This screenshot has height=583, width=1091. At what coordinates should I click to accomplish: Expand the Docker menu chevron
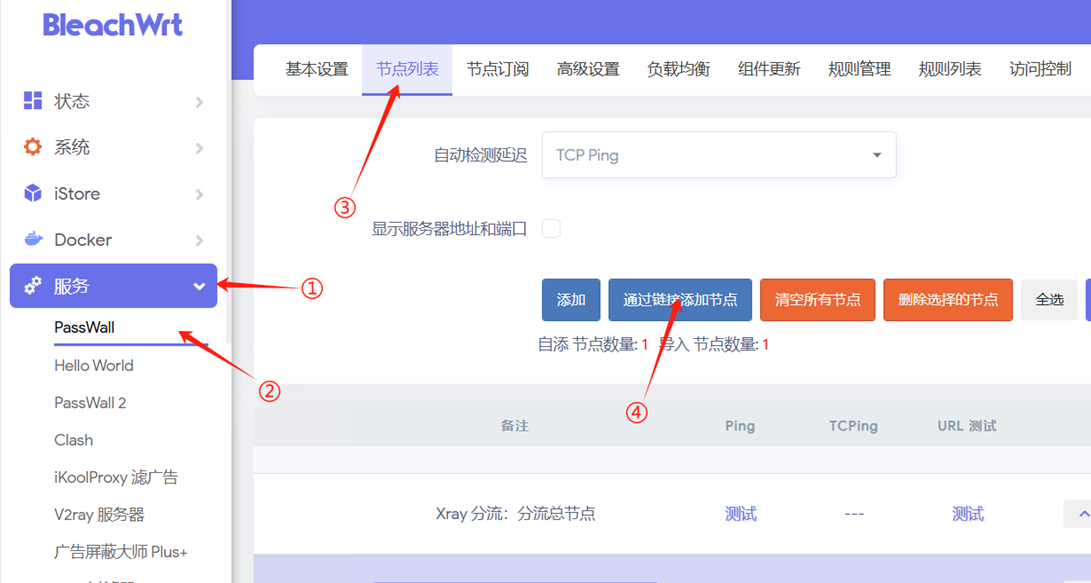click(200, 240)
